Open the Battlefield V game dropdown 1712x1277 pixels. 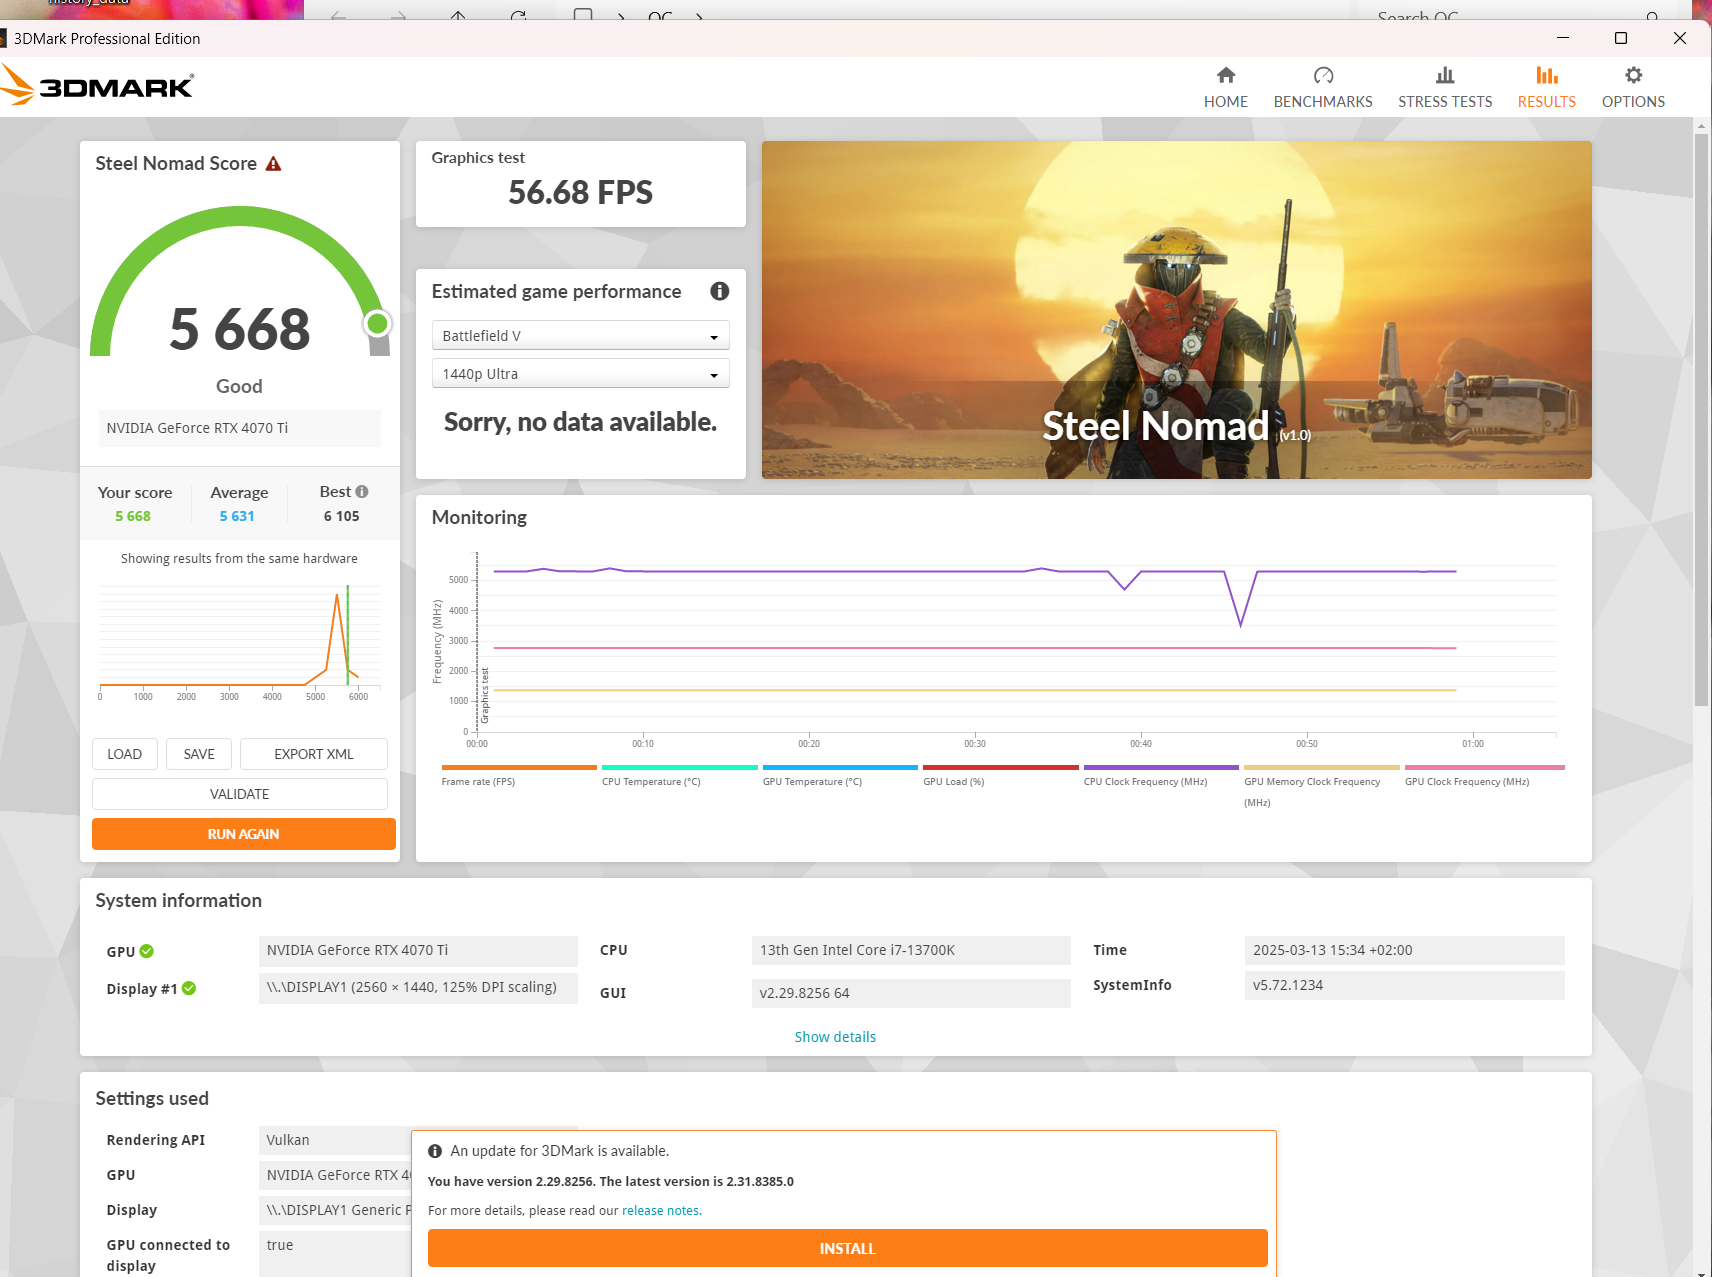tap(581, 336)
